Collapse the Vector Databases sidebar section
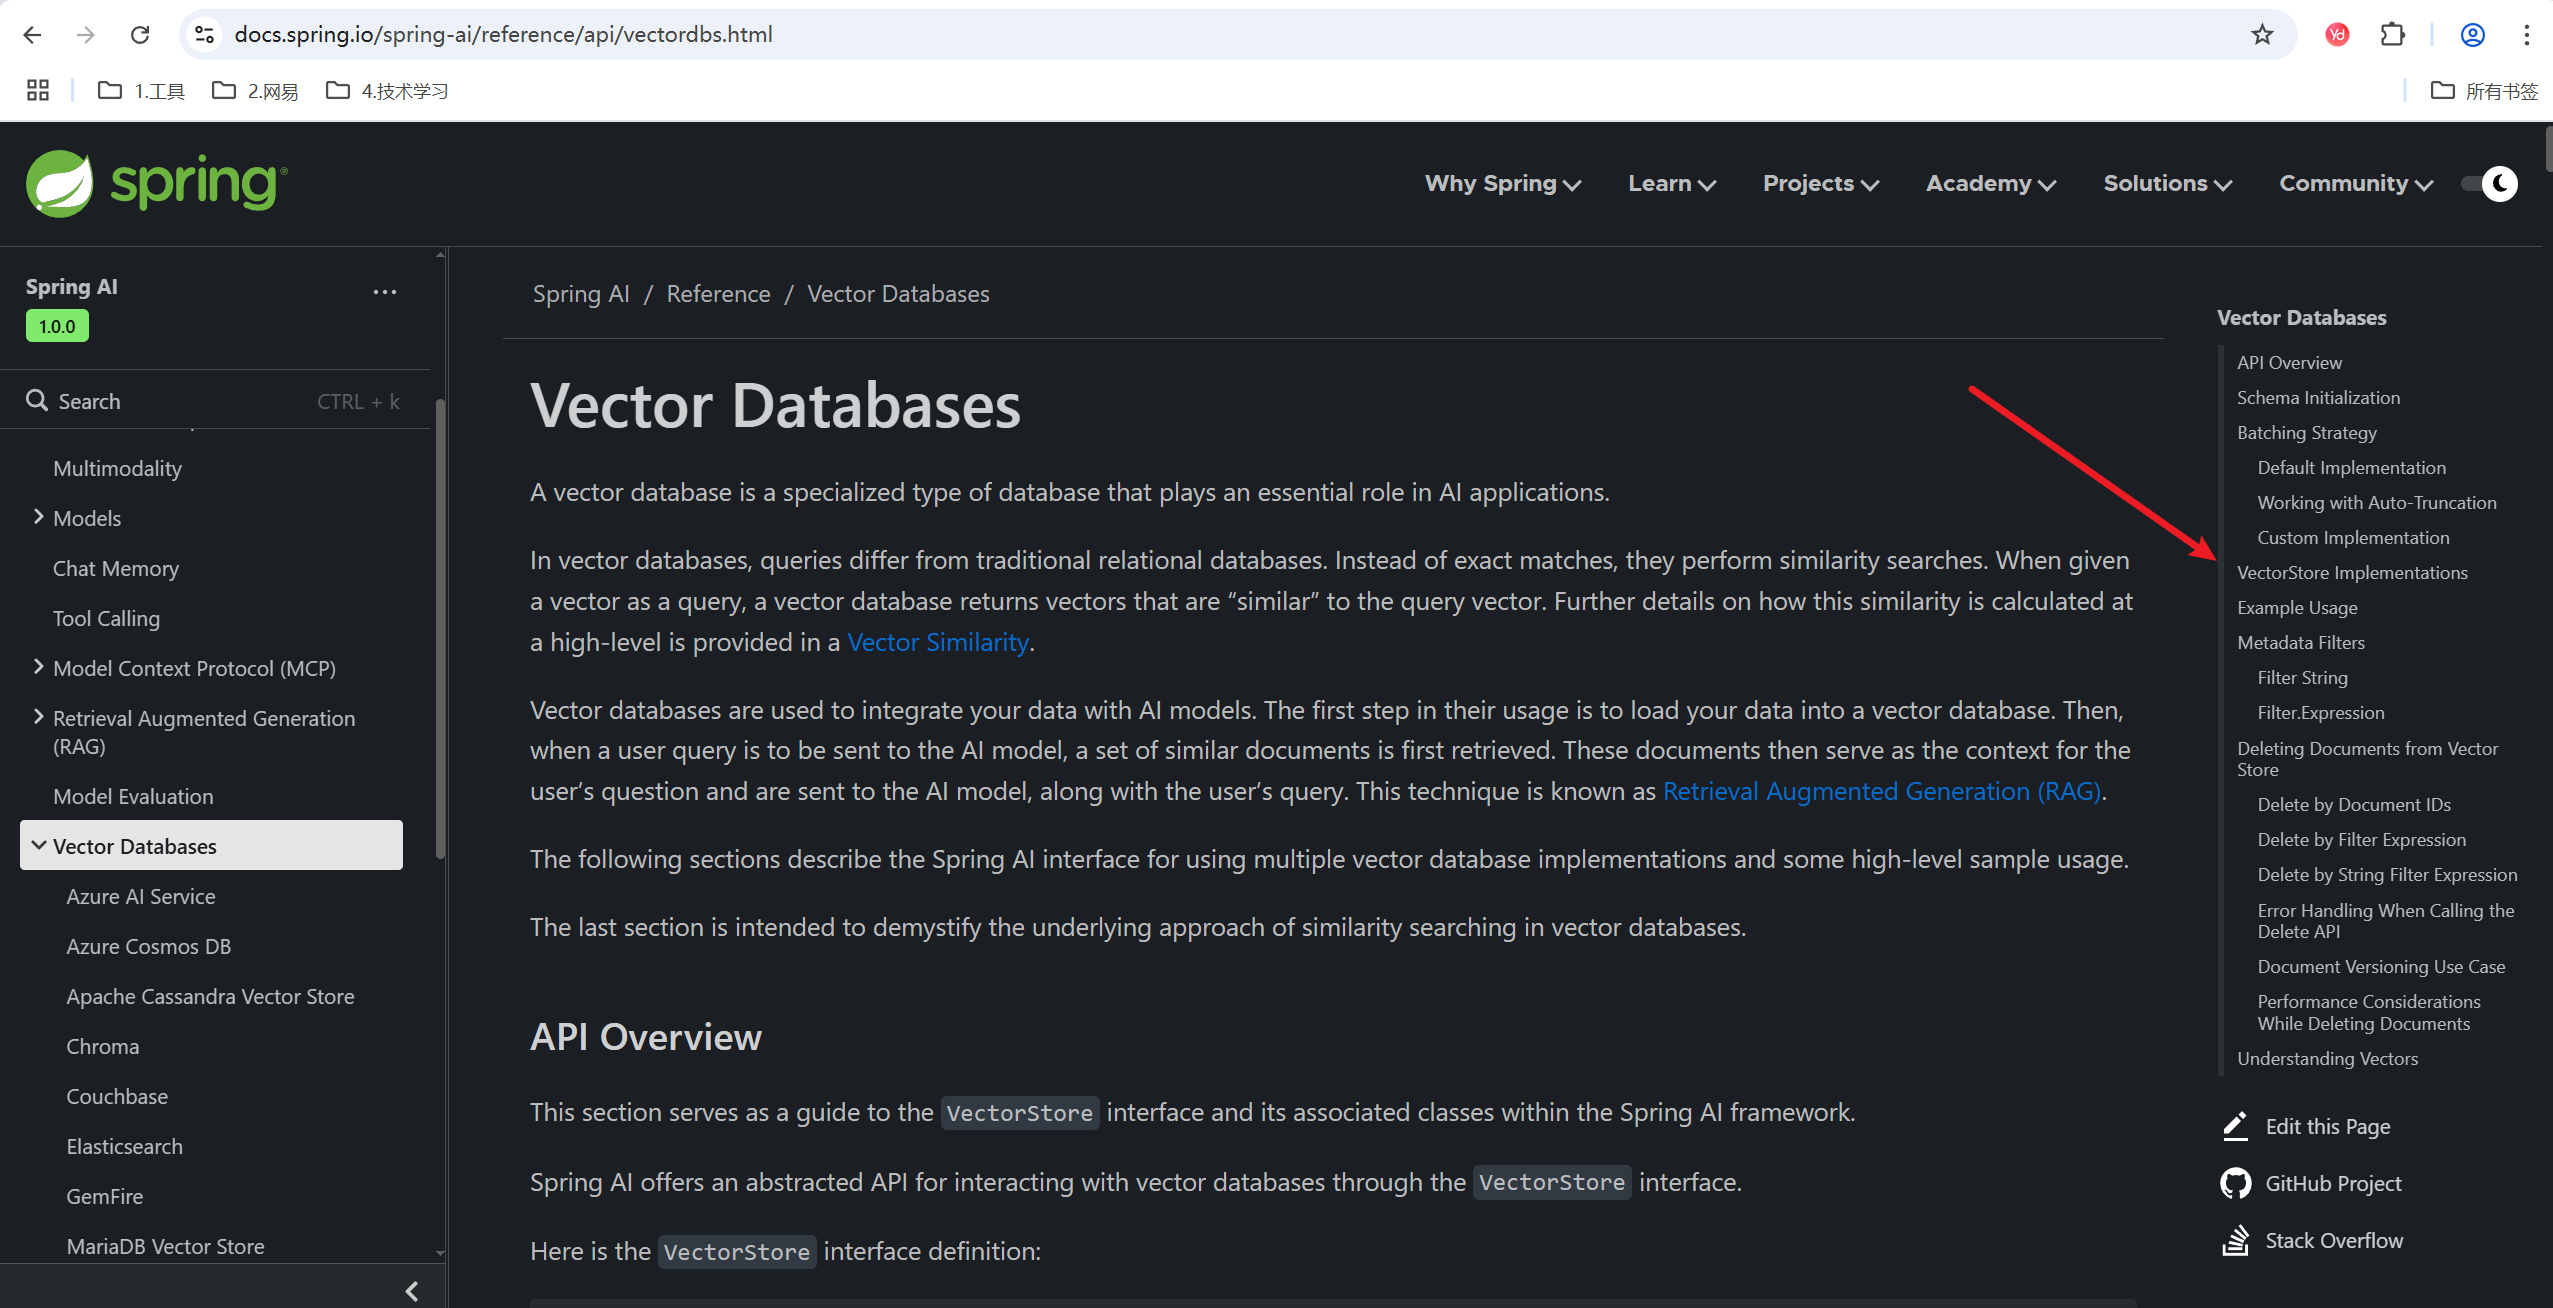The height and width of the screenshot is (1308, 2553). [39, 846]
